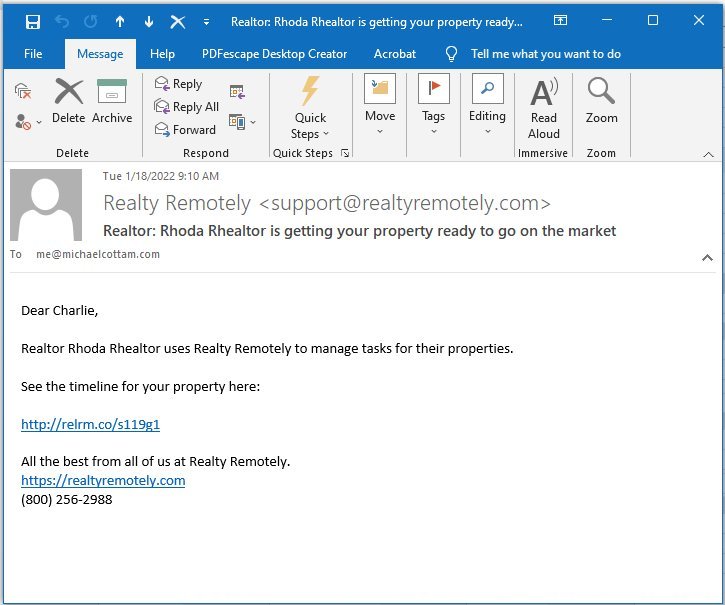Click the meeting reply icon

point(237,92)
